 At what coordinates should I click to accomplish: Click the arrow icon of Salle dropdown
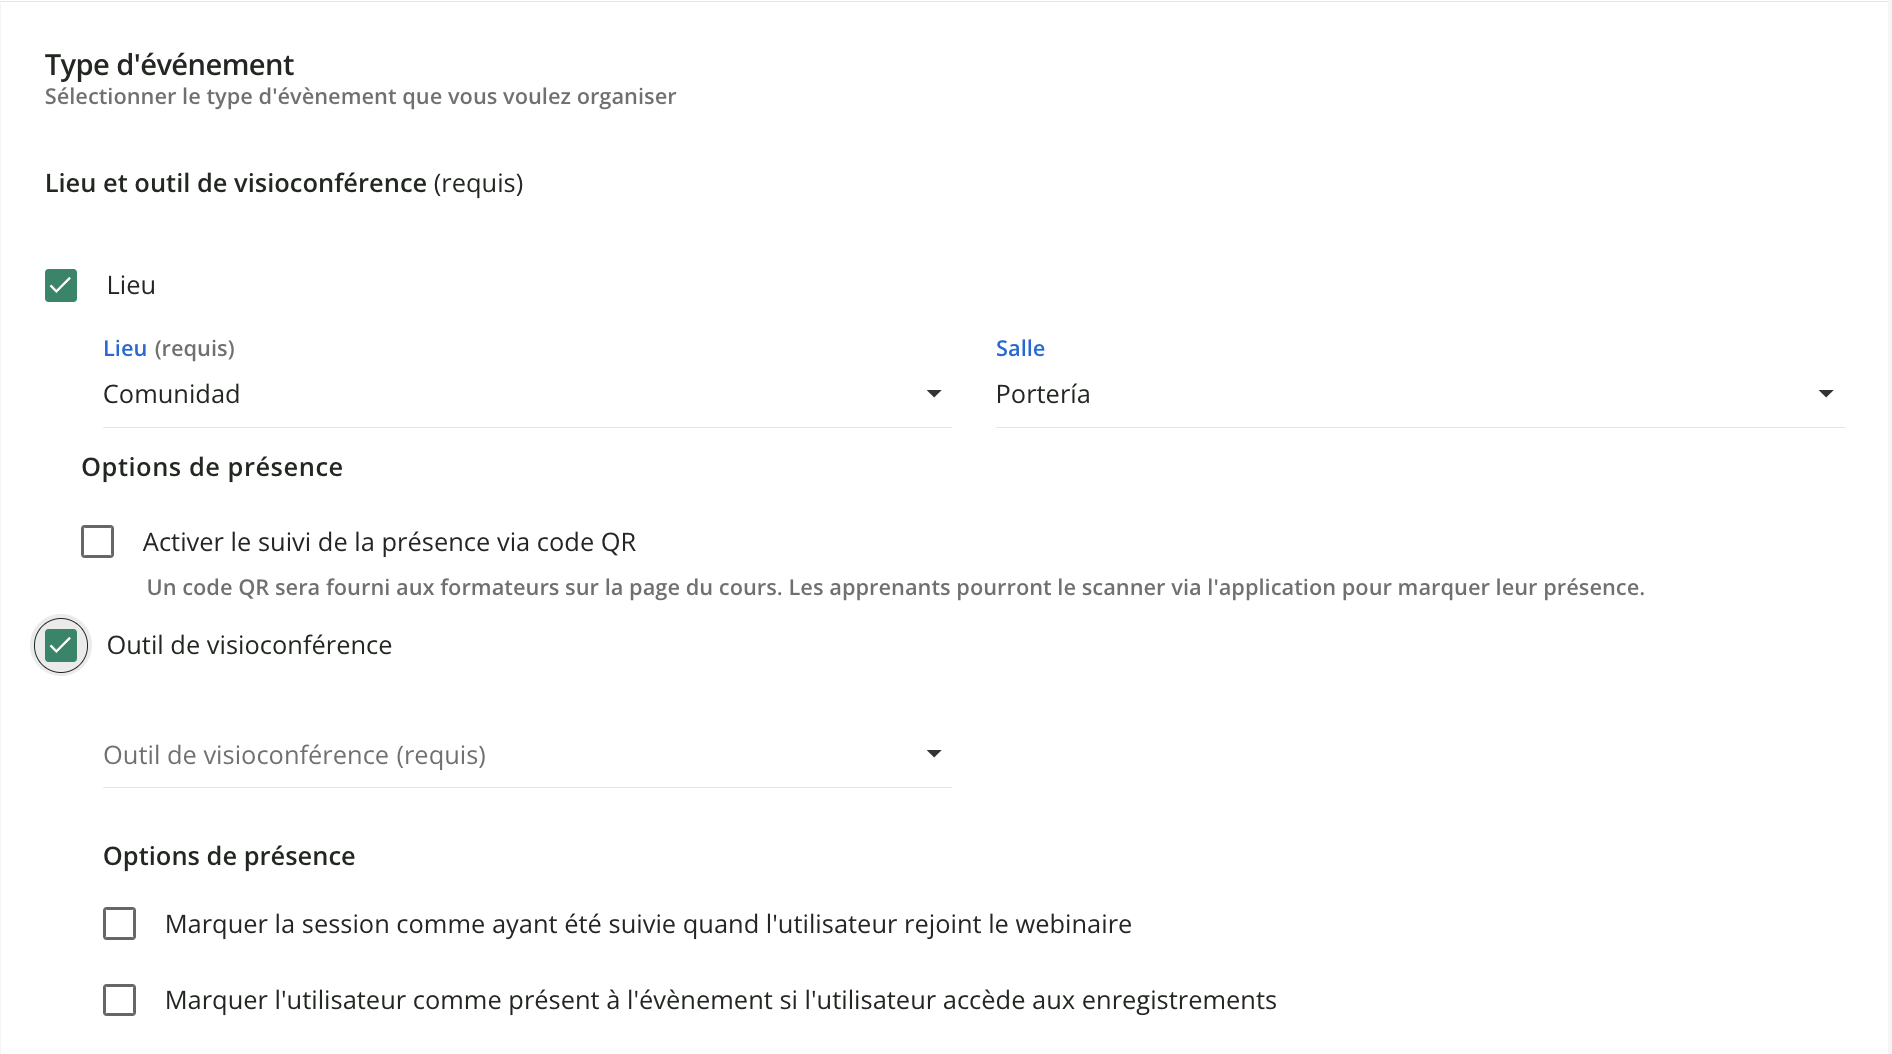click(1826, 394)
